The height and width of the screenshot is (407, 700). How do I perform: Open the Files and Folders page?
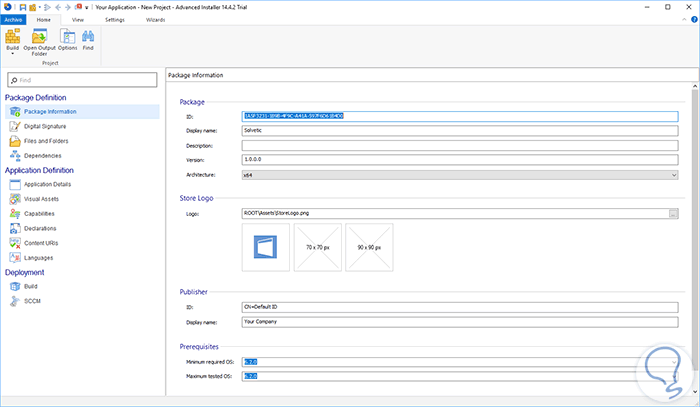pyautogui.click(x=43, y=141)
